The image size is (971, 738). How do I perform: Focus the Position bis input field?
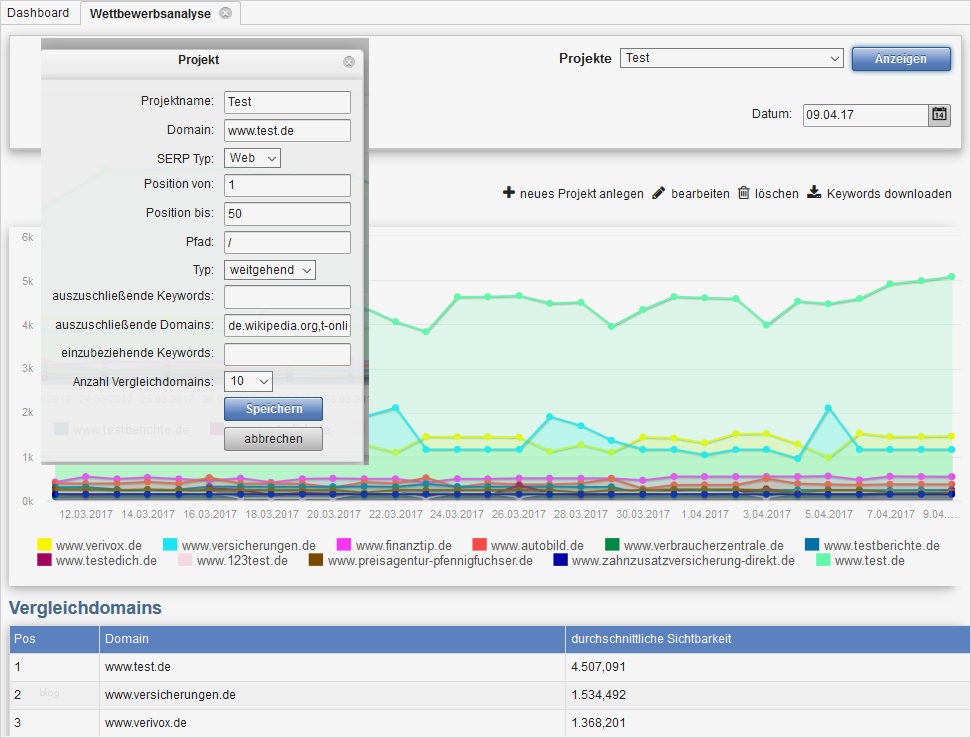pos(287,214)
